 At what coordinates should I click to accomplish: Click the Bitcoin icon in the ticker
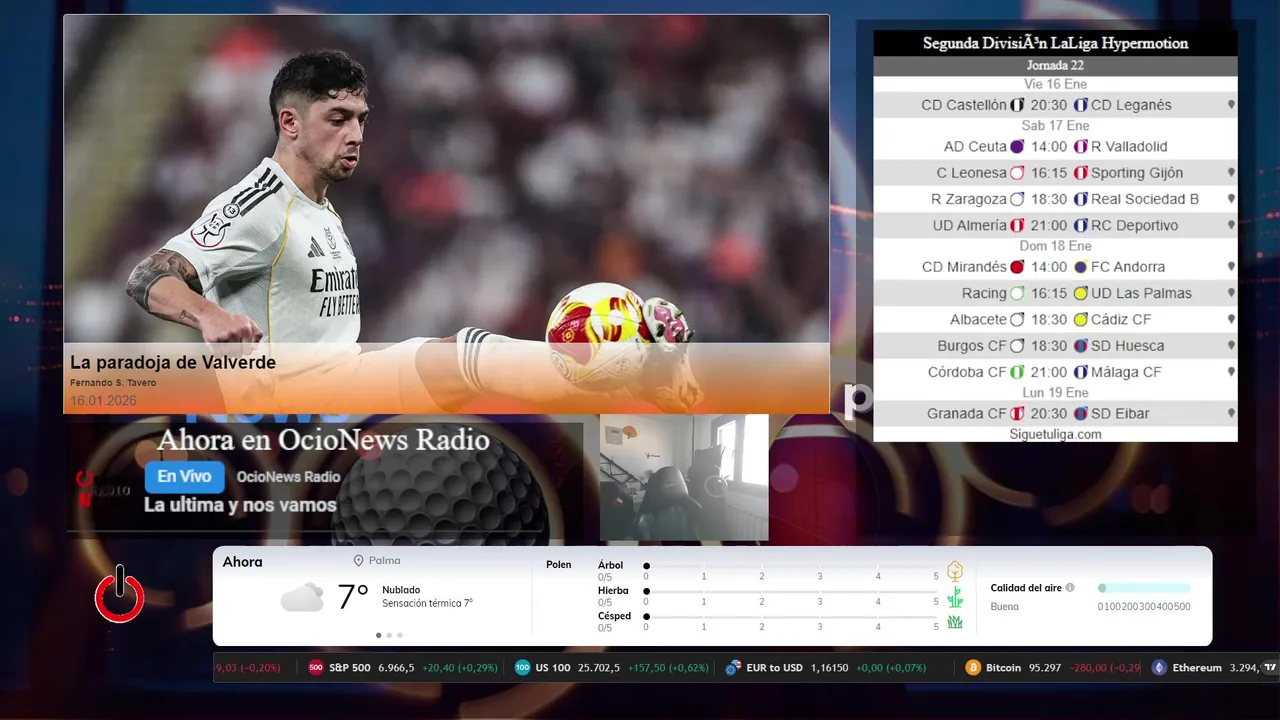point(973,667)
